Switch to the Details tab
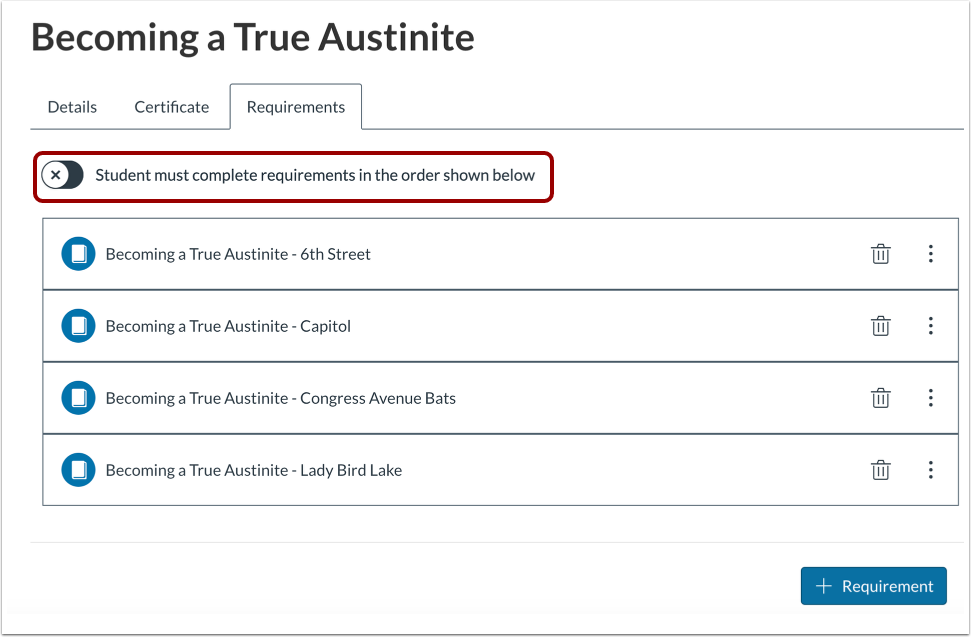The width and height of the screenshot is (971, 637). click(71, 107)
